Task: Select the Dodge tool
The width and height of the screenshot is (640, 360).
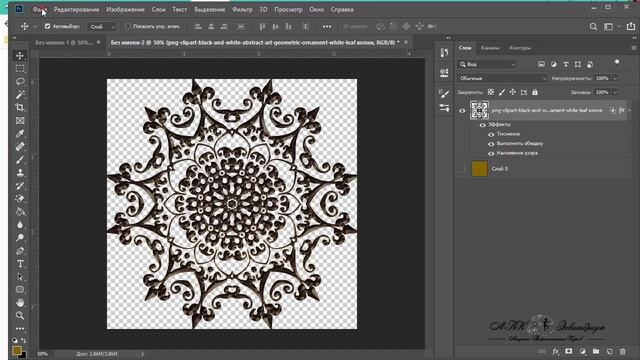Action: point(20,238)
